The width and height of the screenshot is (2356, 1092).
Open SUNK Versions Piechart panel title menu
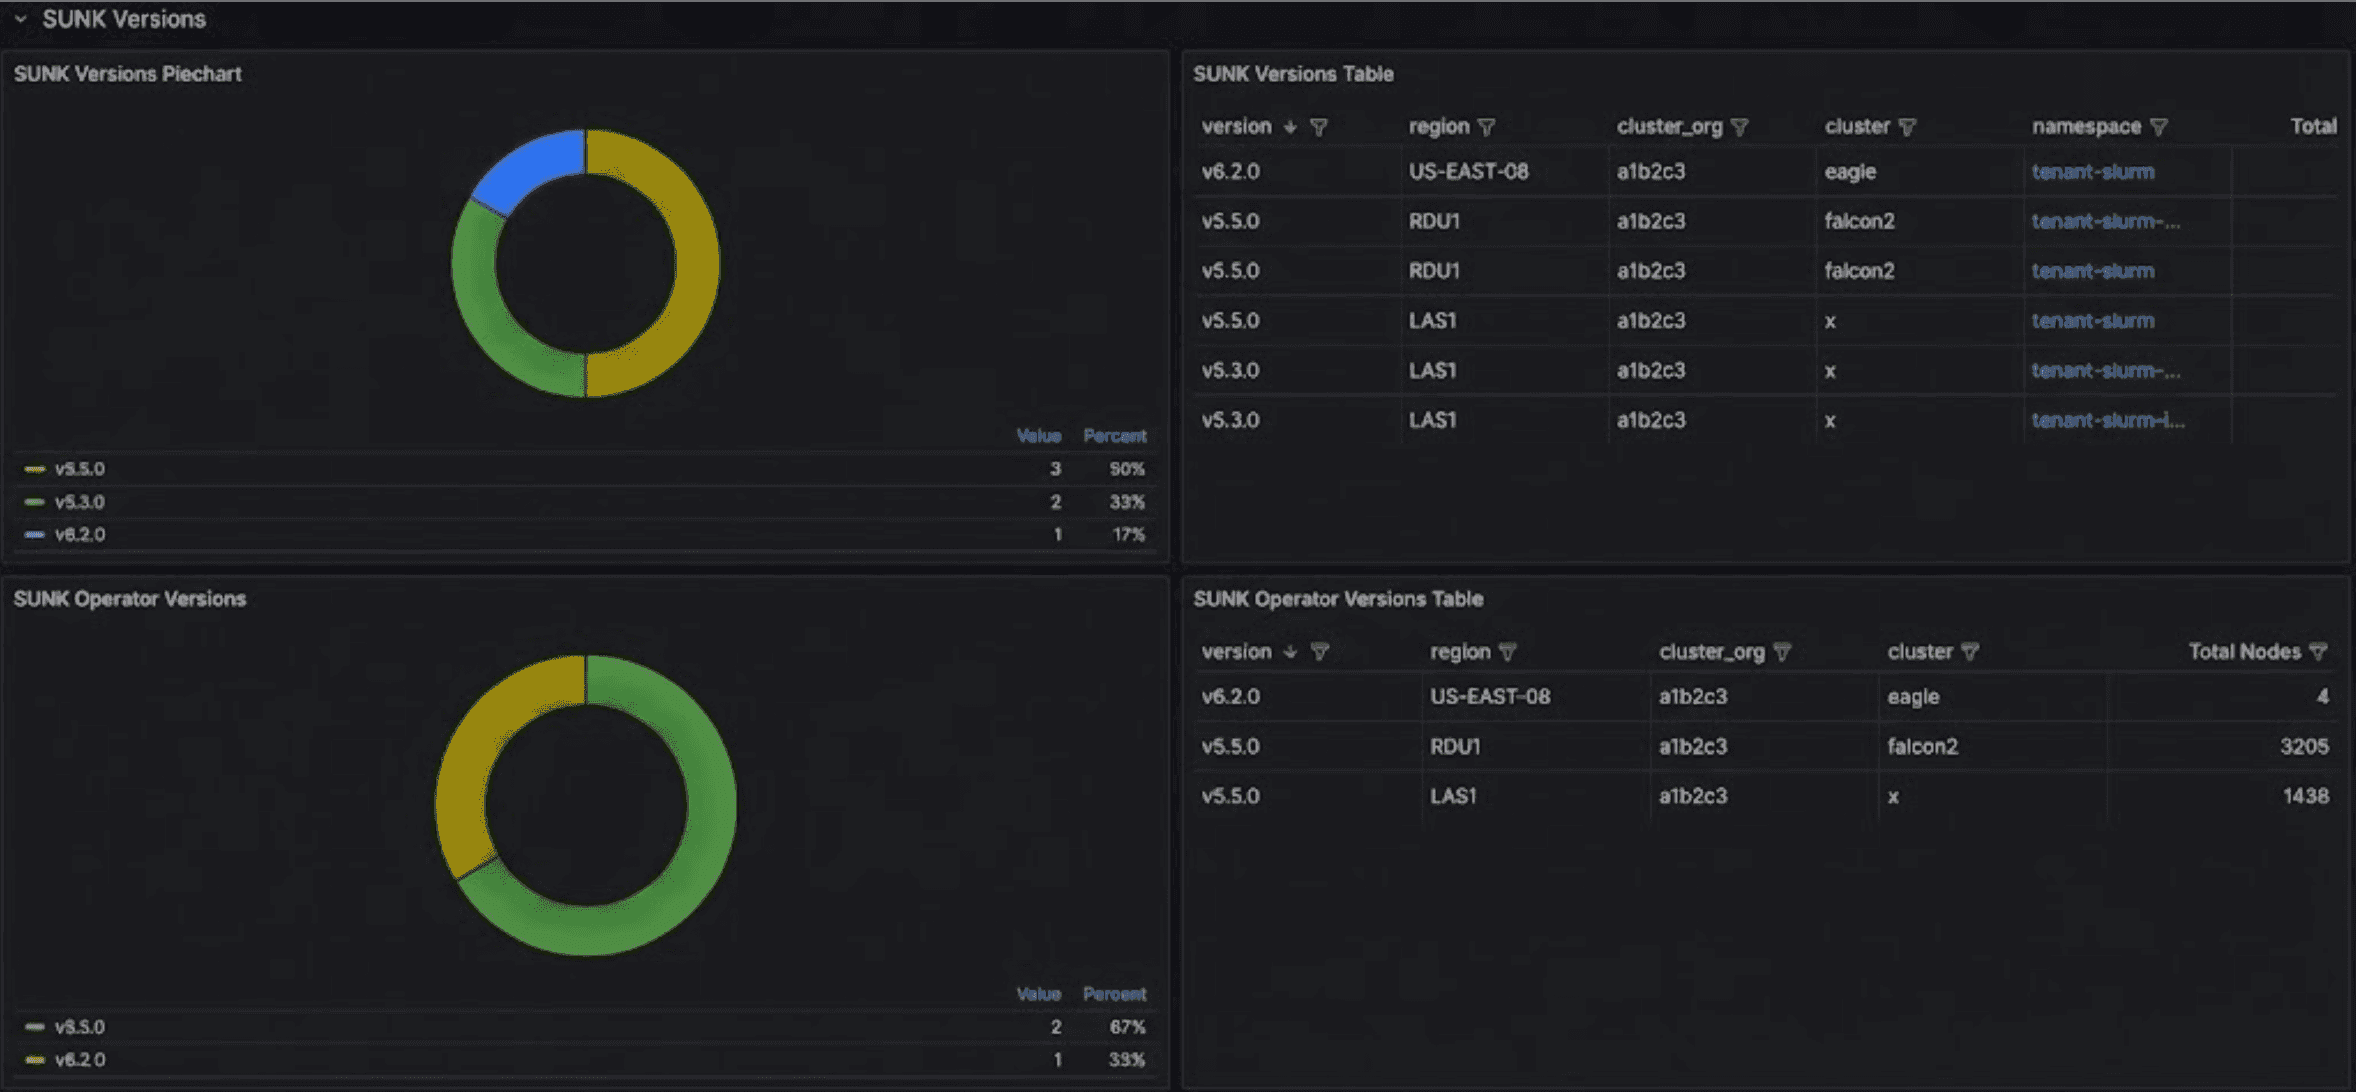[x=128, y=74]
